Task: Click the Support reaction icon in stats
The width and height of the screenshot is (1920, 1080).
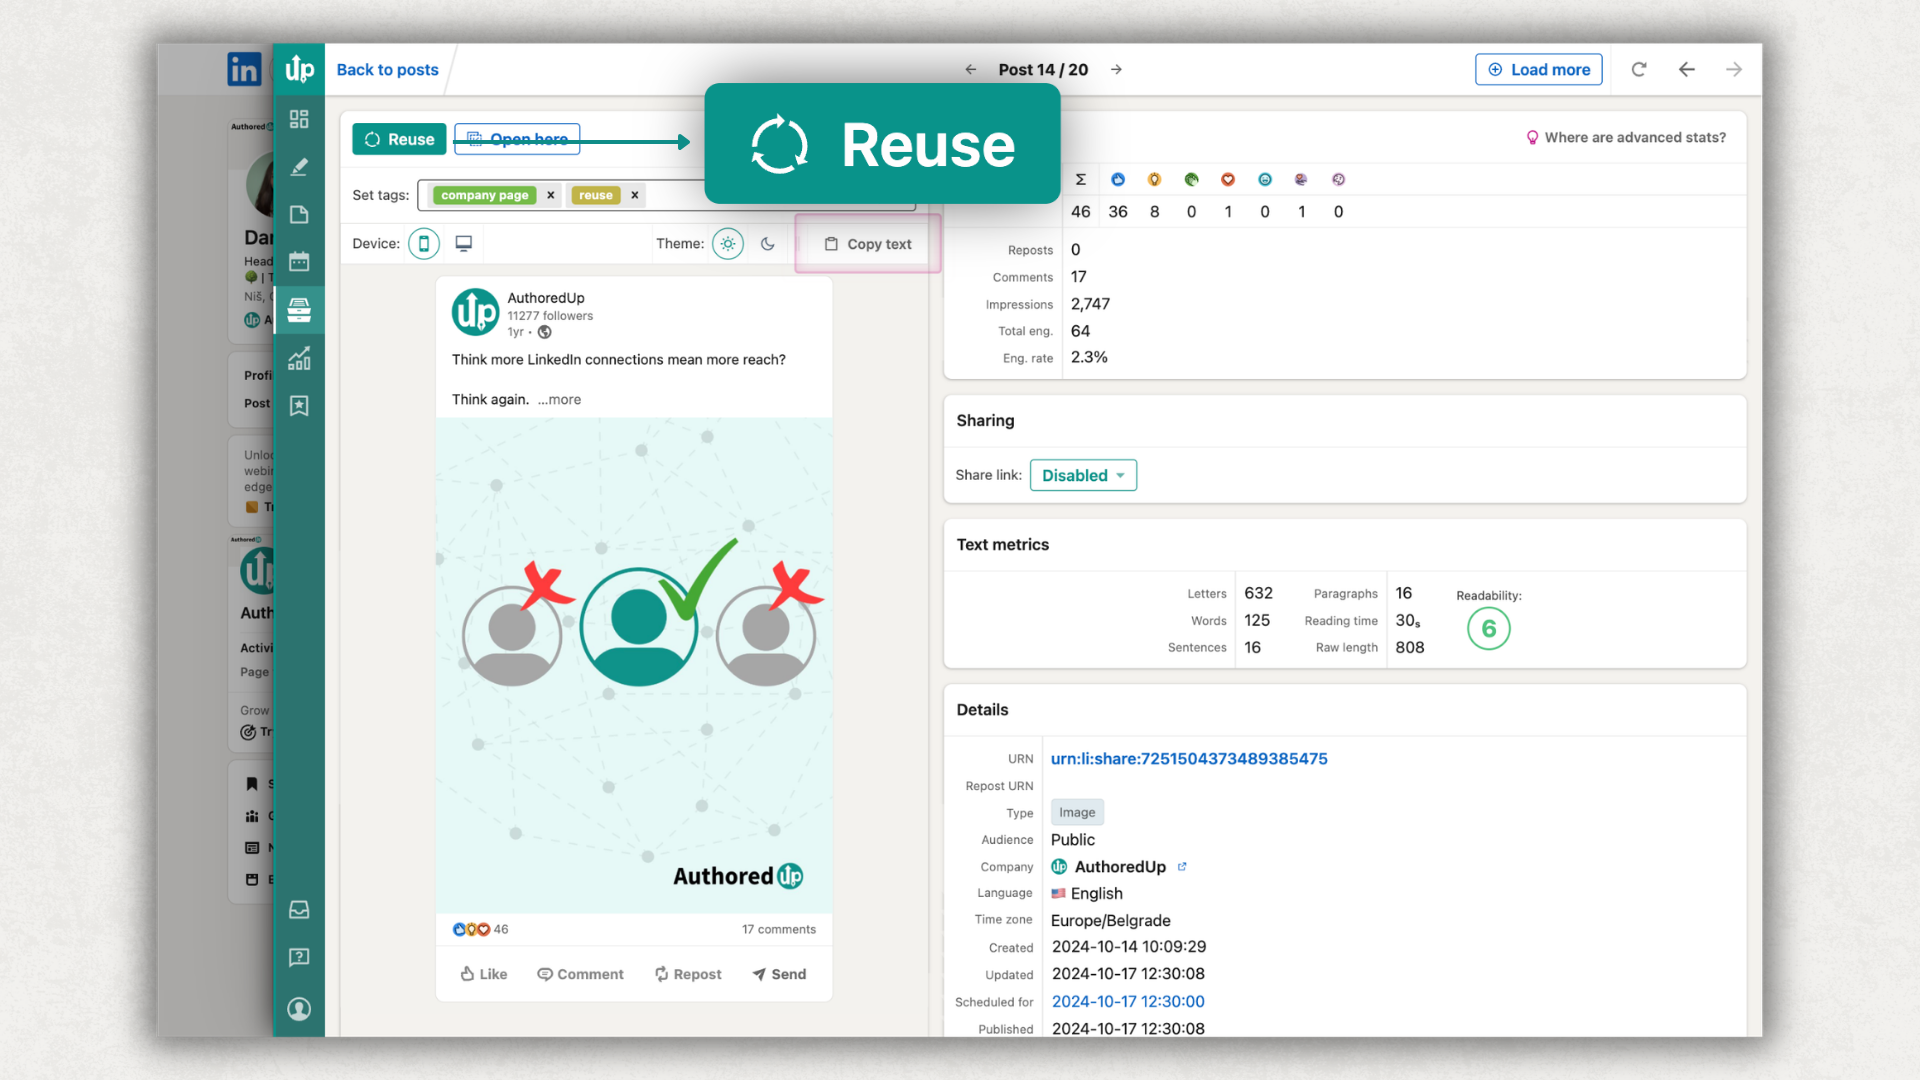Action: click(x=1301, y=180)
